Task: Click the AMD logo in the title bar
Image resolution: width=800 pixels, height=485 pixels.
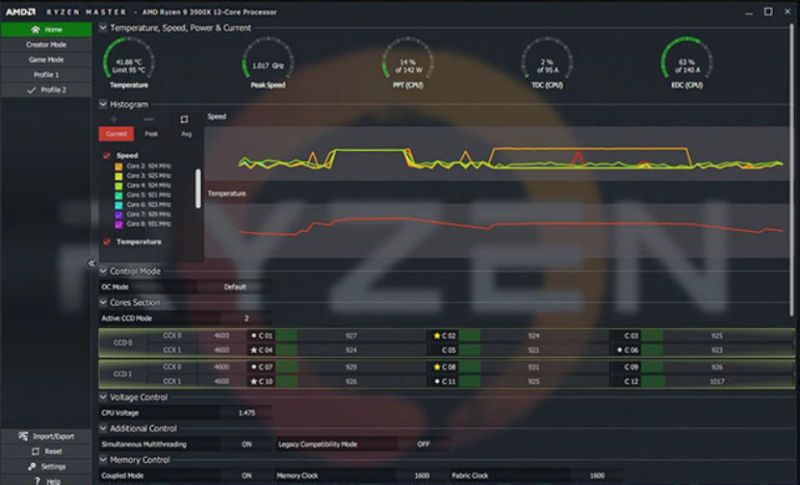Action: click(20, 11)
